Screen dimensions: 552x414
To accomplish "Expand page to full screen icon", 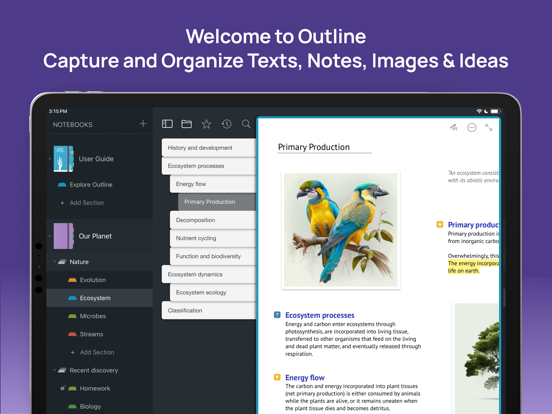I will pyautogui.click(x=489, y=127).
